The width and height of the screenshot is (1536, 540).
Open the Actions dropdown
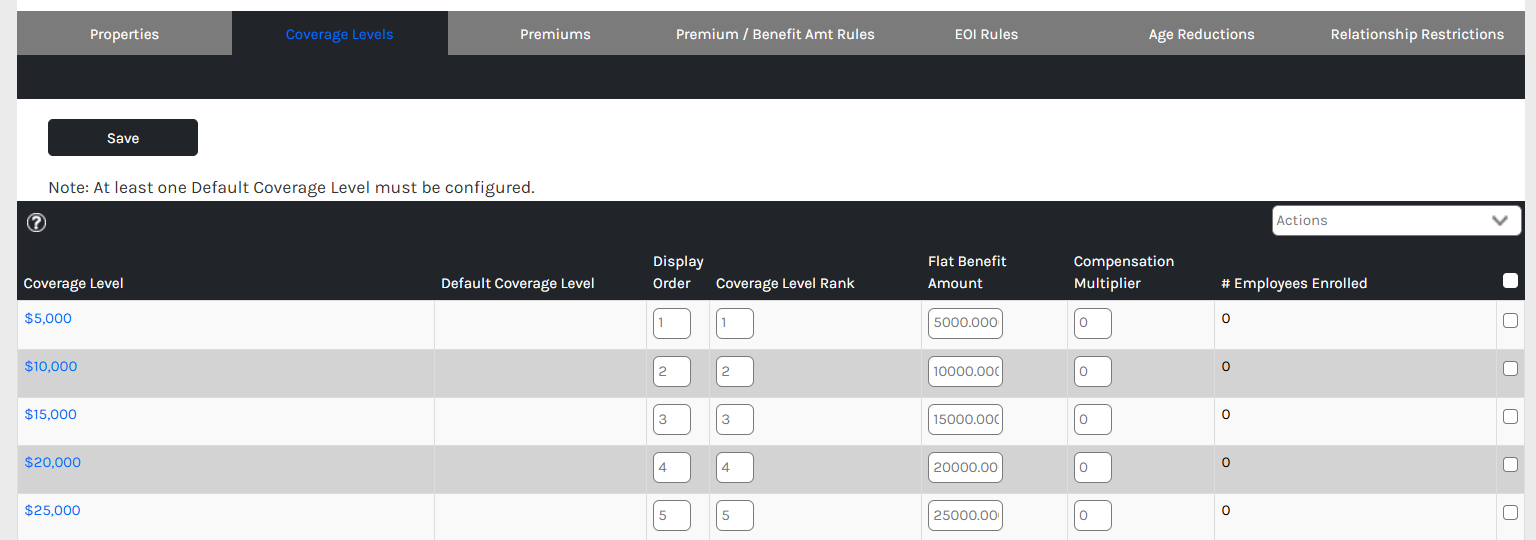1396,220
